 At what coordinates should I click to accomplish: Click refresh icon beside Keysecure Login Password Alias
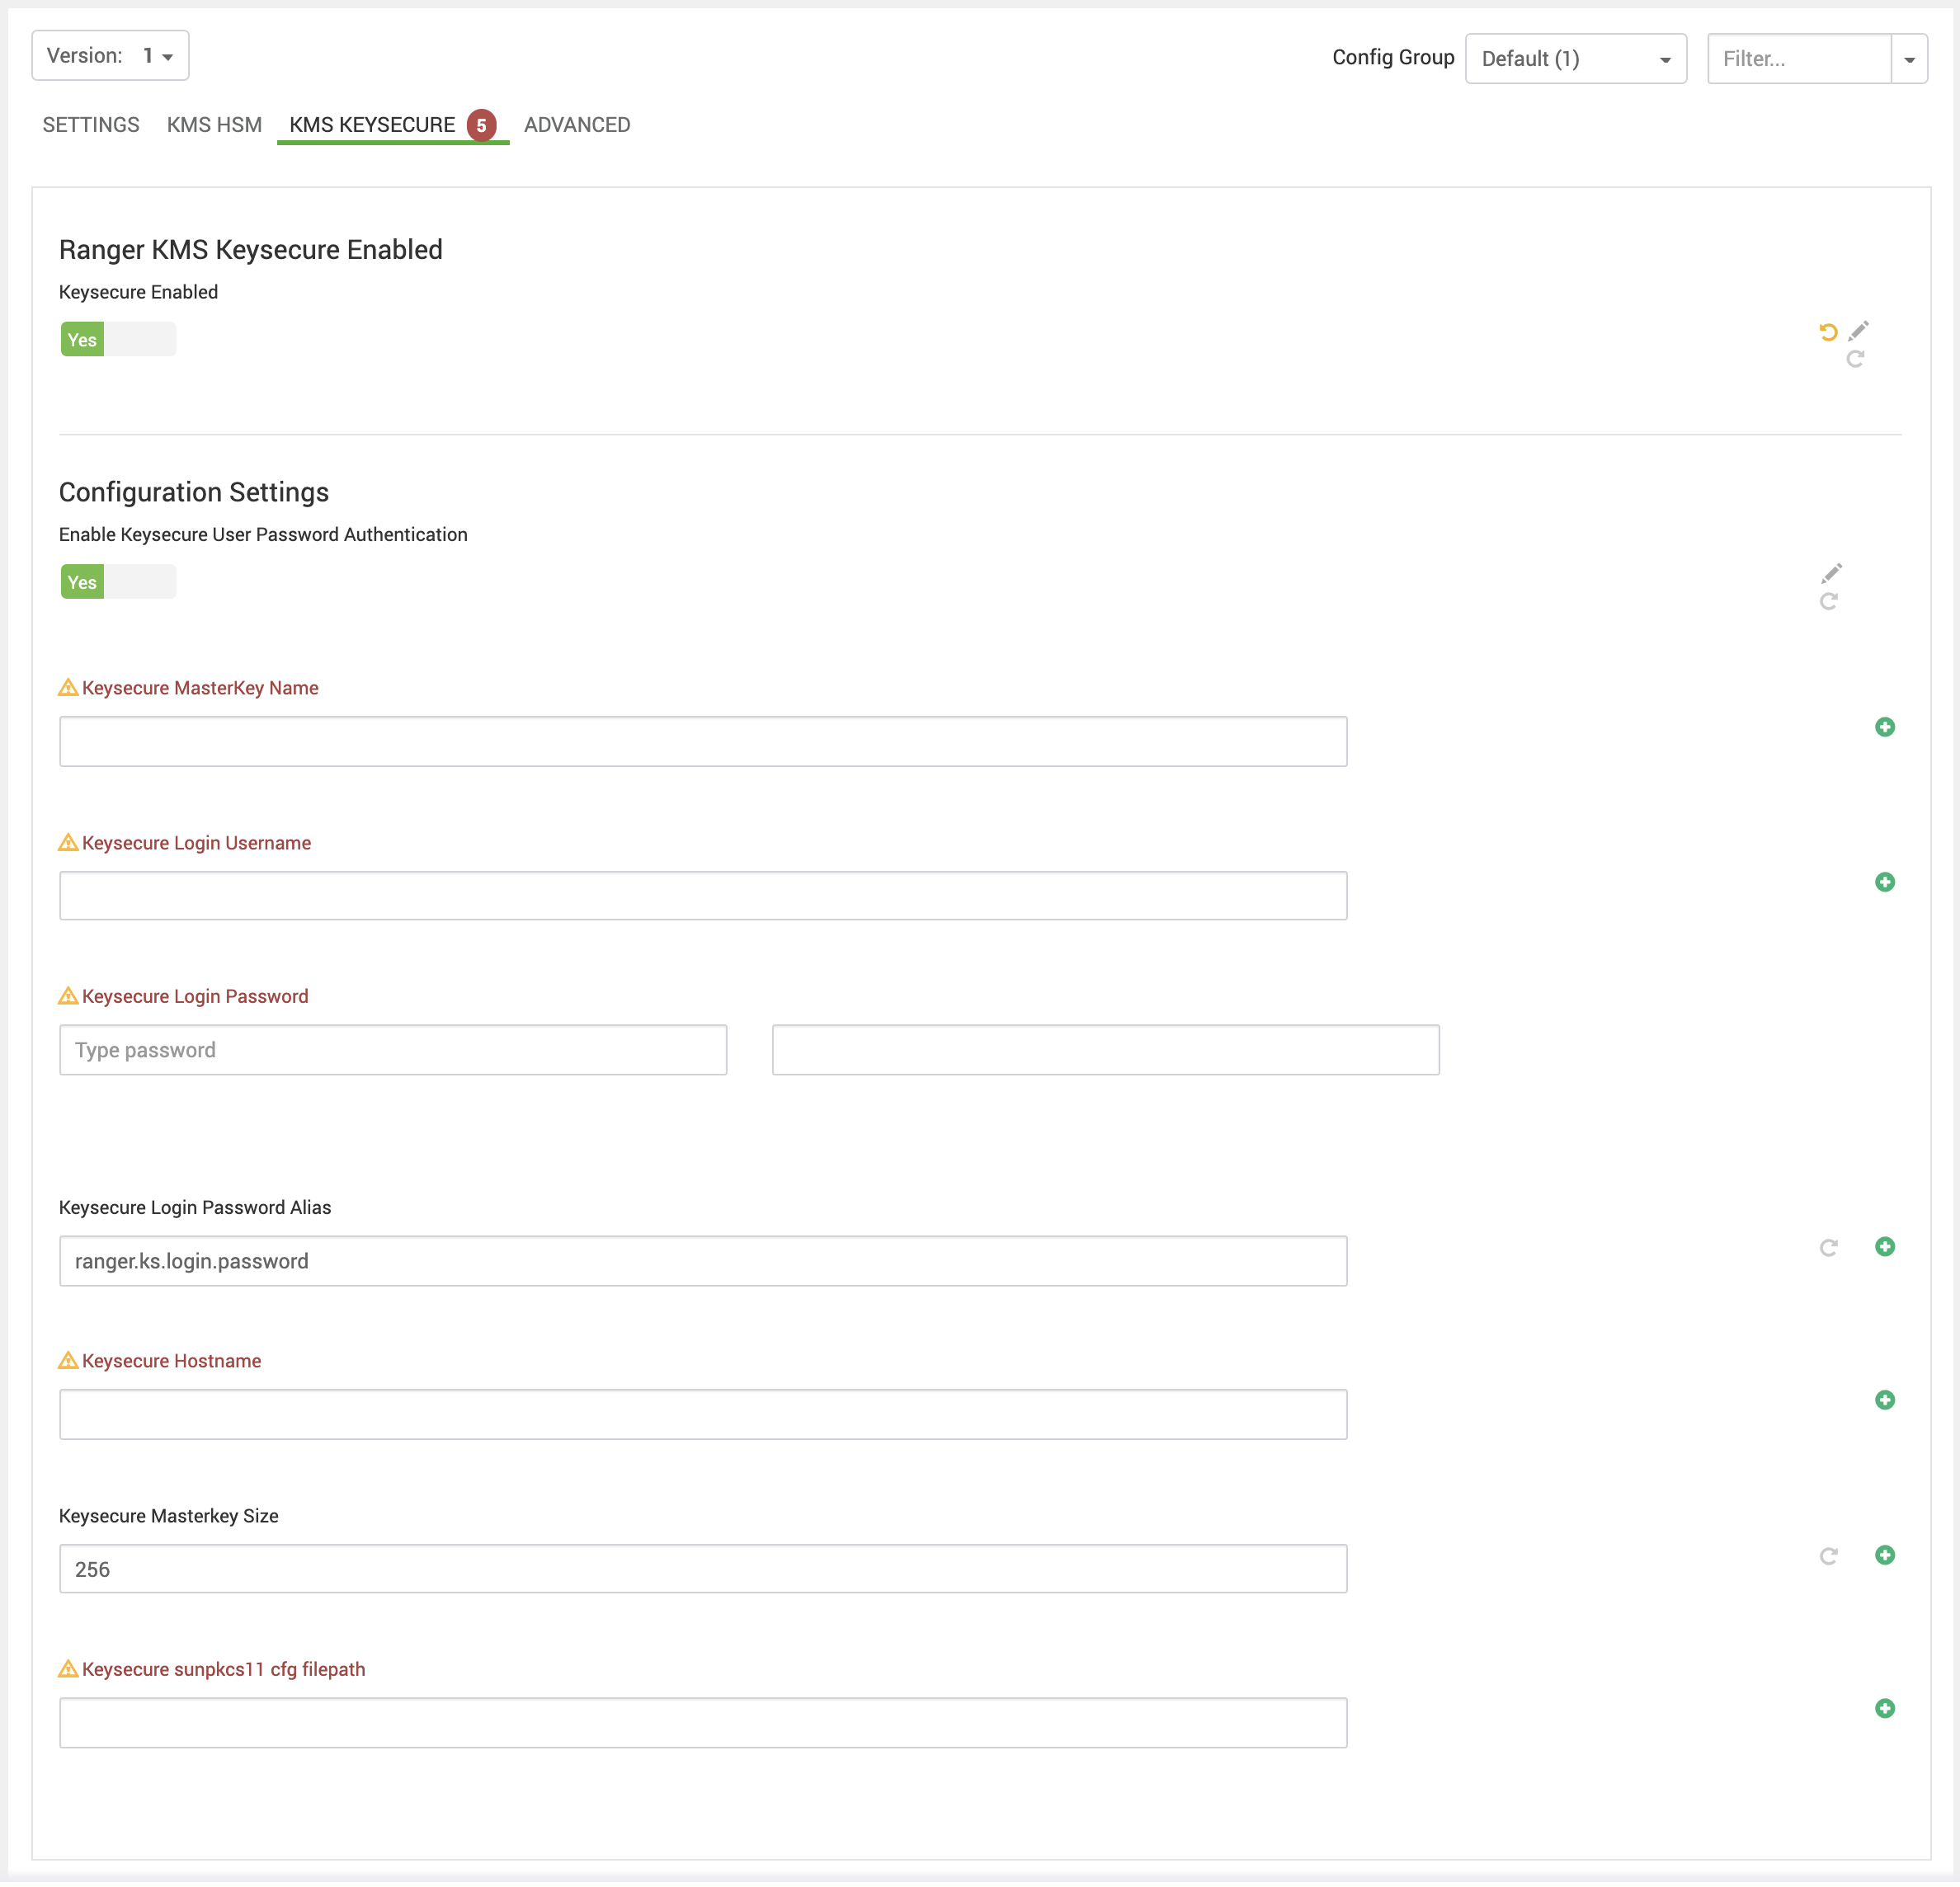pyautogui.click(x=1828, y=1249)
